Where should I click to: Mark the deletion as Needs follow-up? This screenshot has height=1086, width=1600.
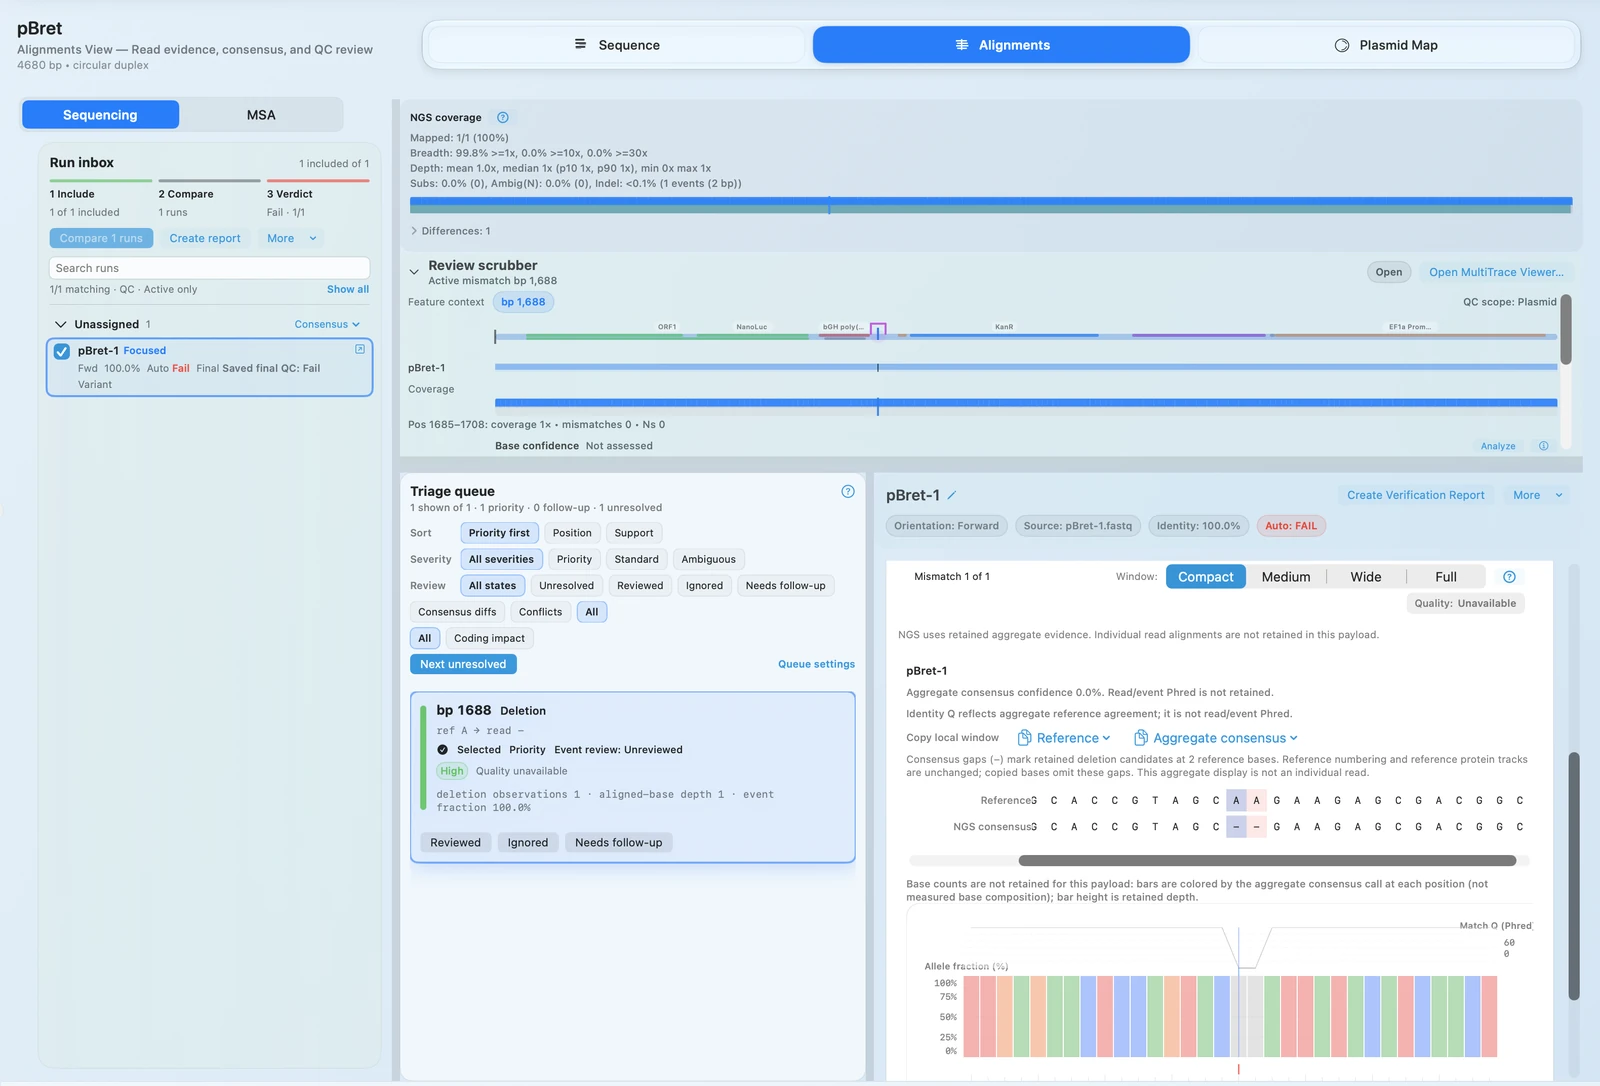[x=618, y=843]
